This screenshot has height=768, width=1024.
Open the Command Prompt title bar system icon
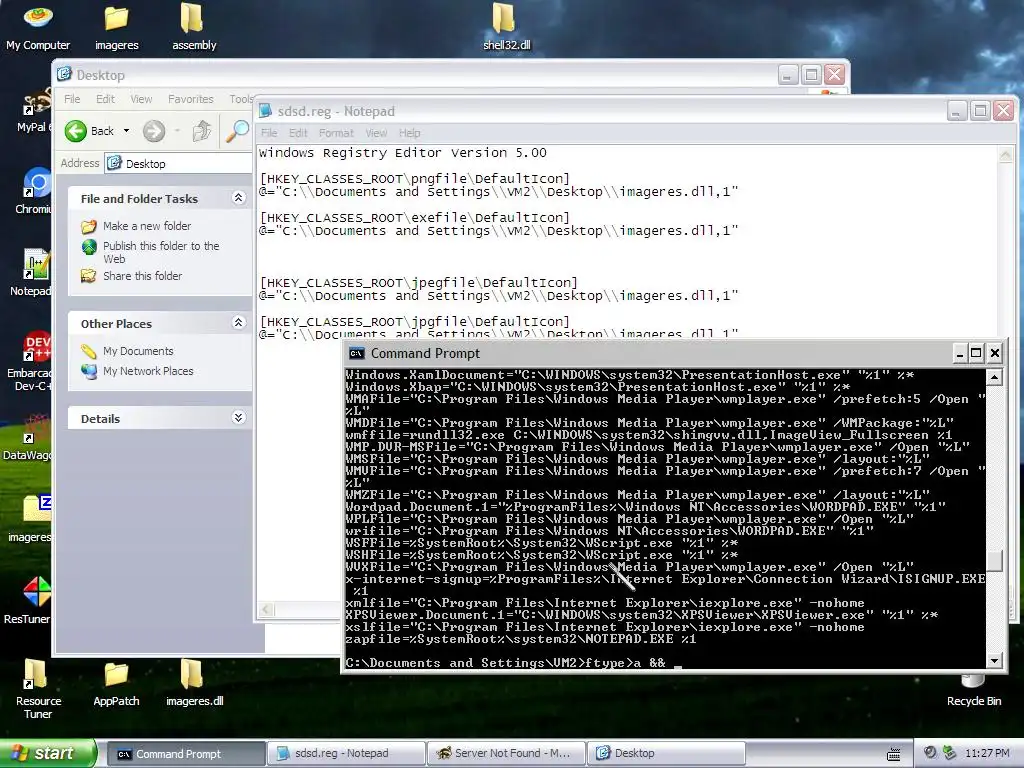[357, 353]
